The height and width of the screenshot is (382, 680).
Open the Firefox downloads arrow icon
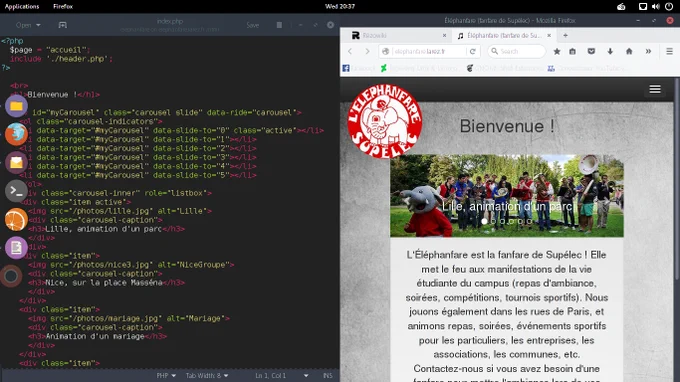click(610, 51)
